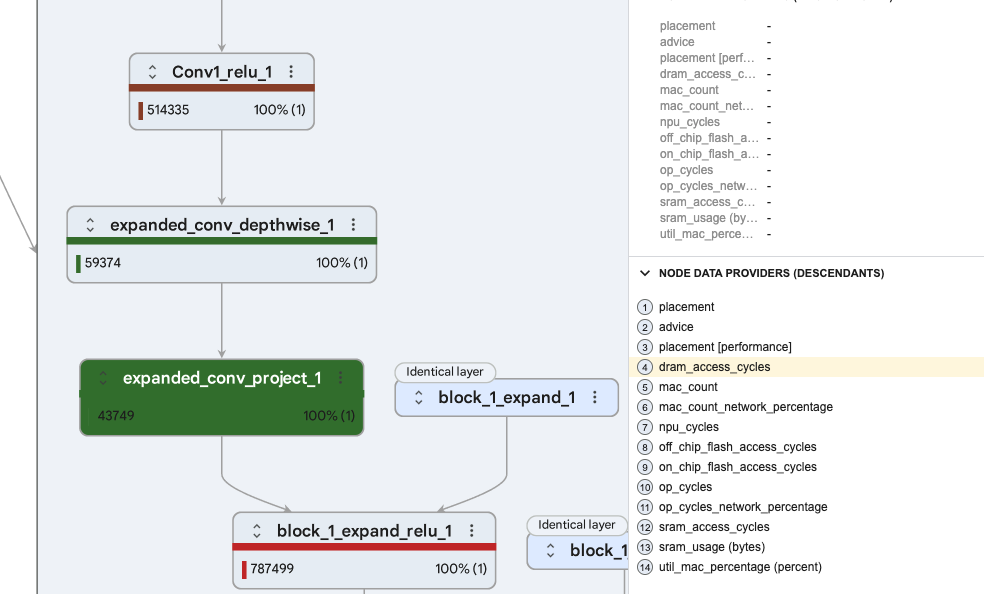Open the expanded_conv_depthwise_1 three-dot menu
Viewport: 984px width, 594px height.
(x=353, y=225)
